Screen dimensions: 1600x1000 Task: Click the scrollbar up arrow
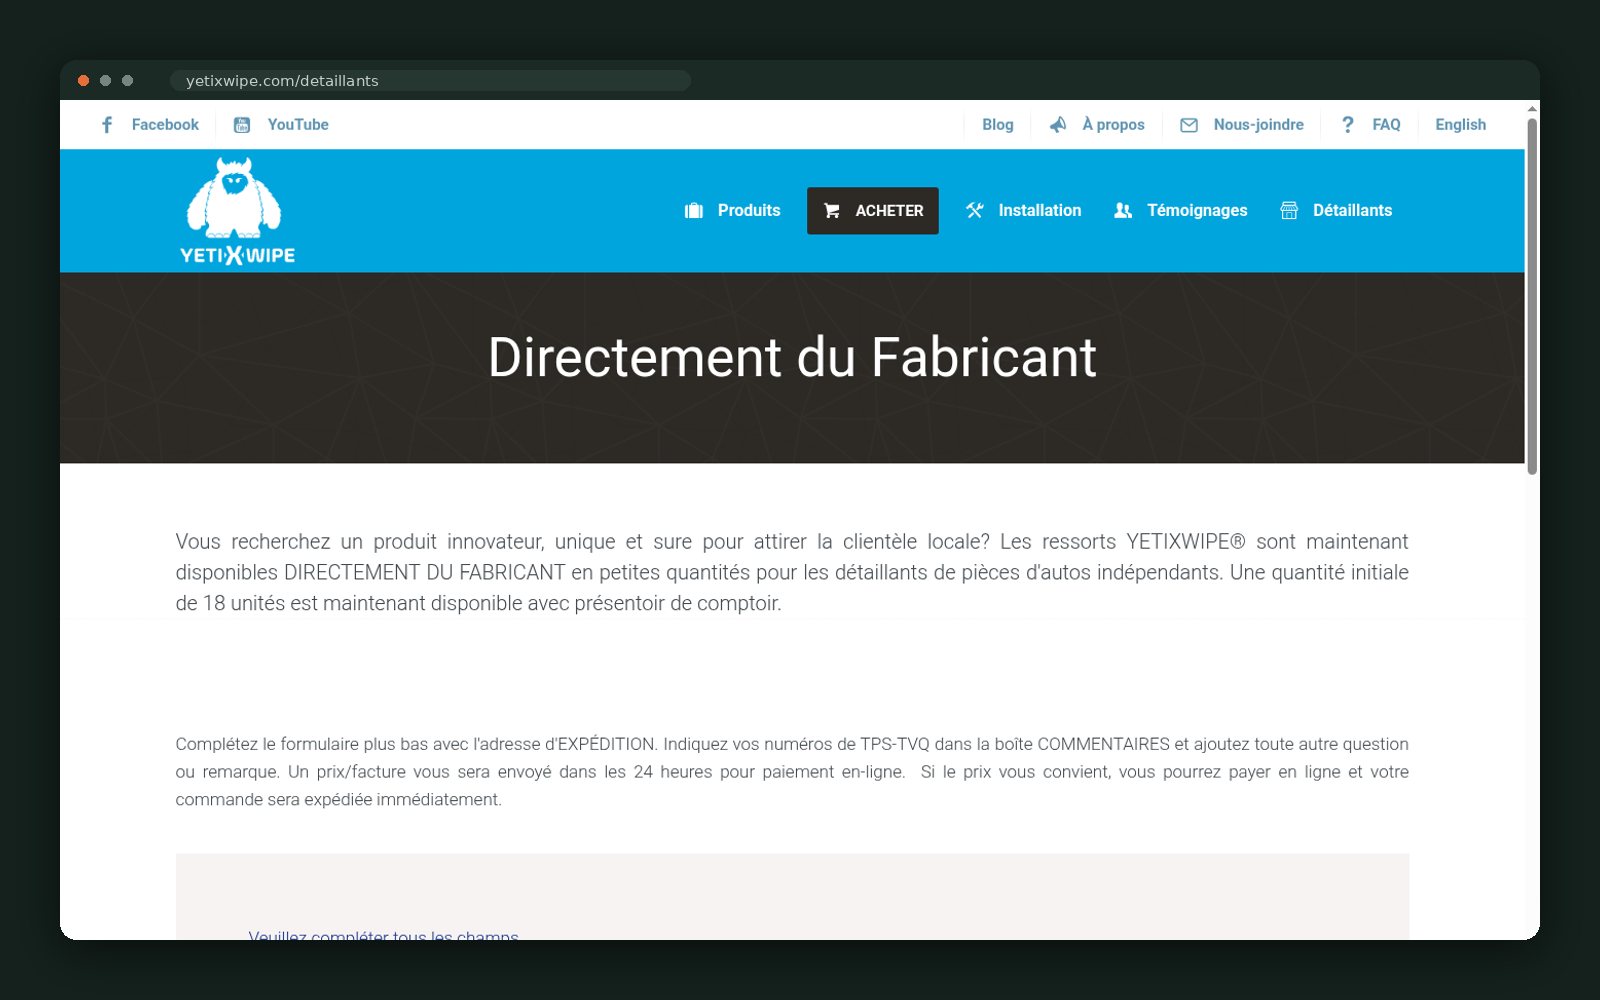(1532, 108)
